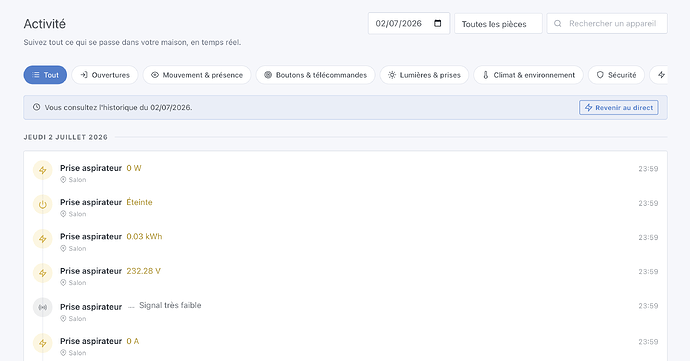Click the clock icon in history banner

click(x=37, y=107)
